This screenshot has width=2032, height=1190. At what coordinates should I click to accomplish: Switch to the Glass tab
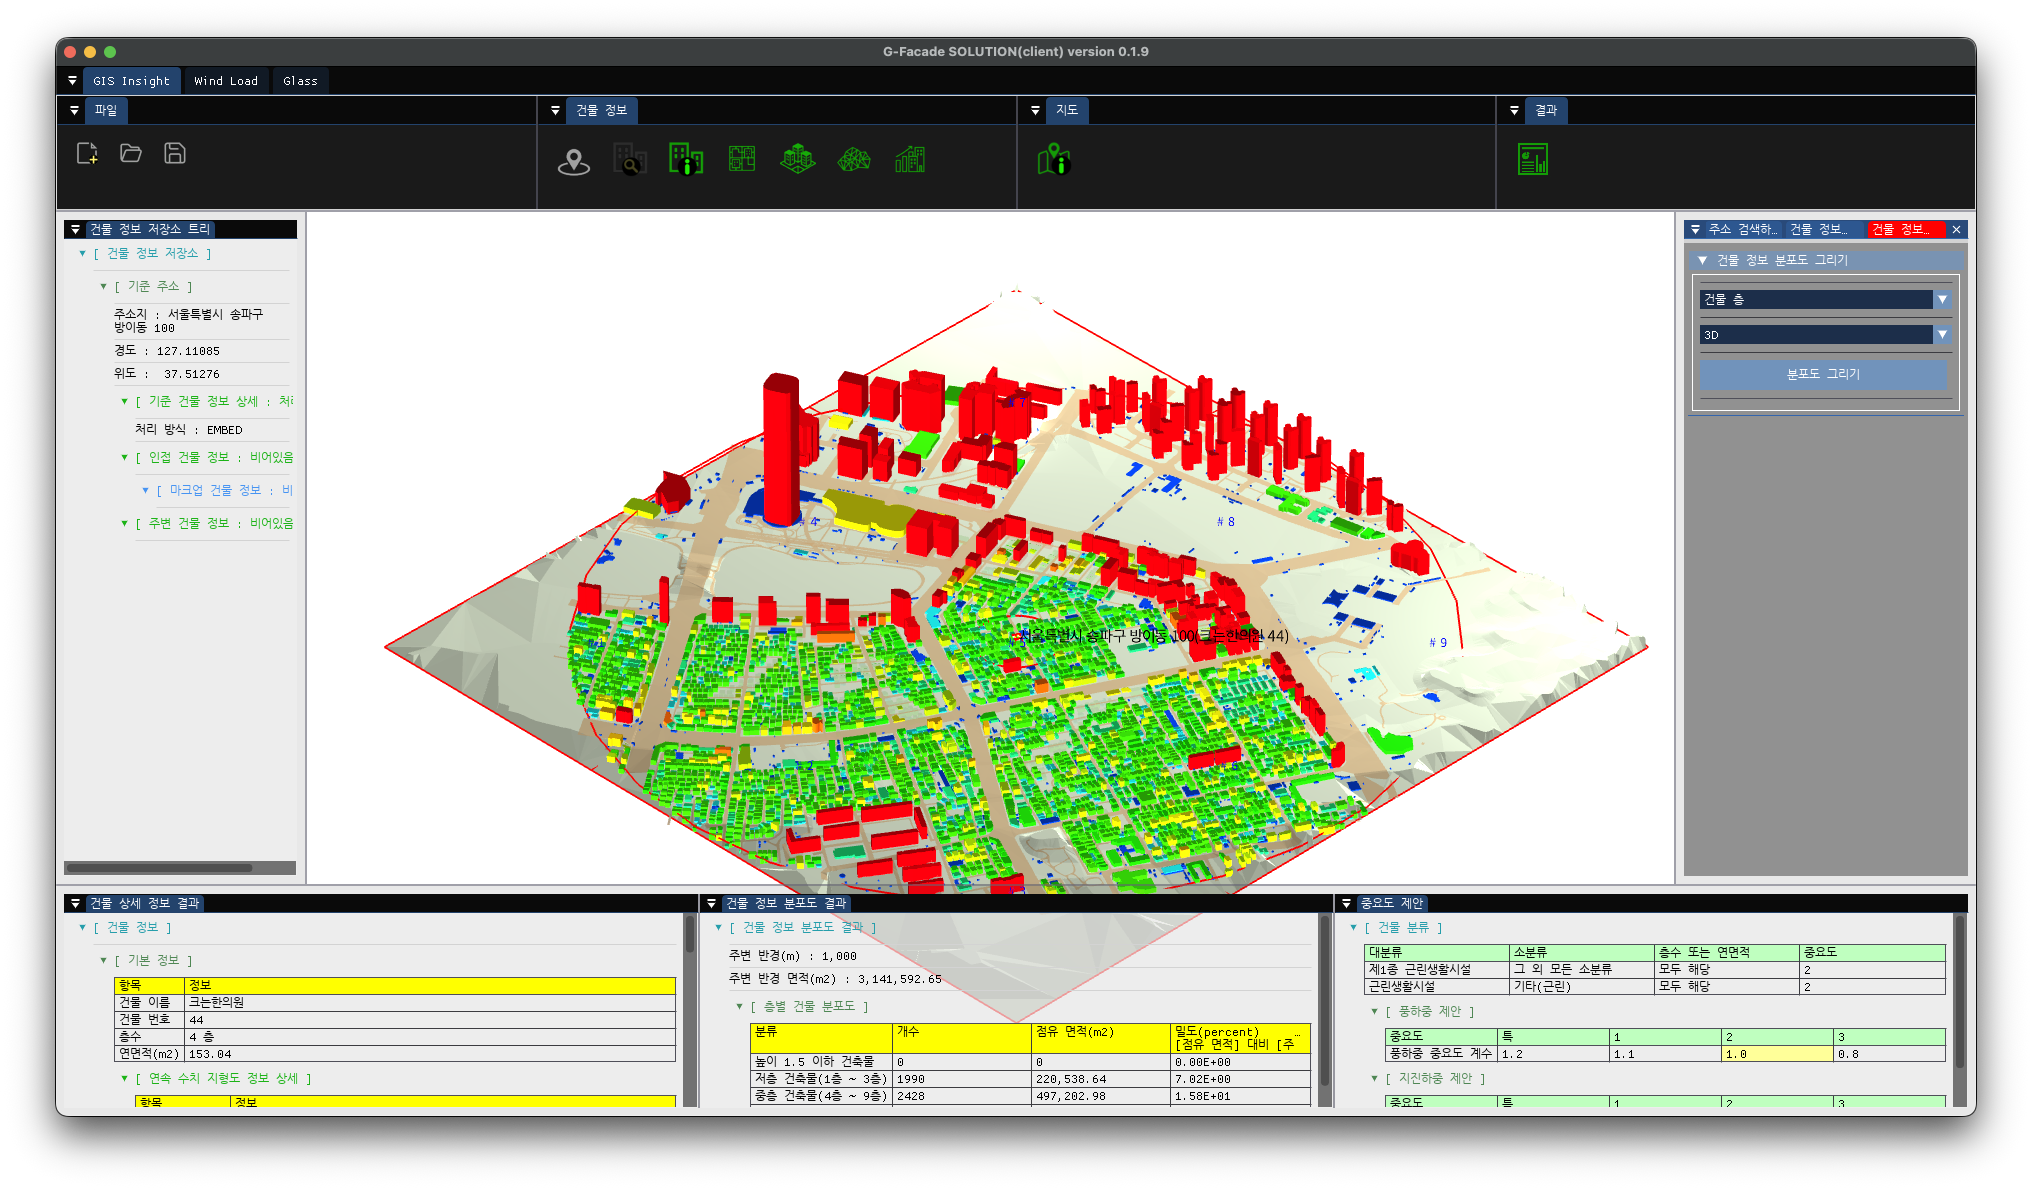pos(300,81)
